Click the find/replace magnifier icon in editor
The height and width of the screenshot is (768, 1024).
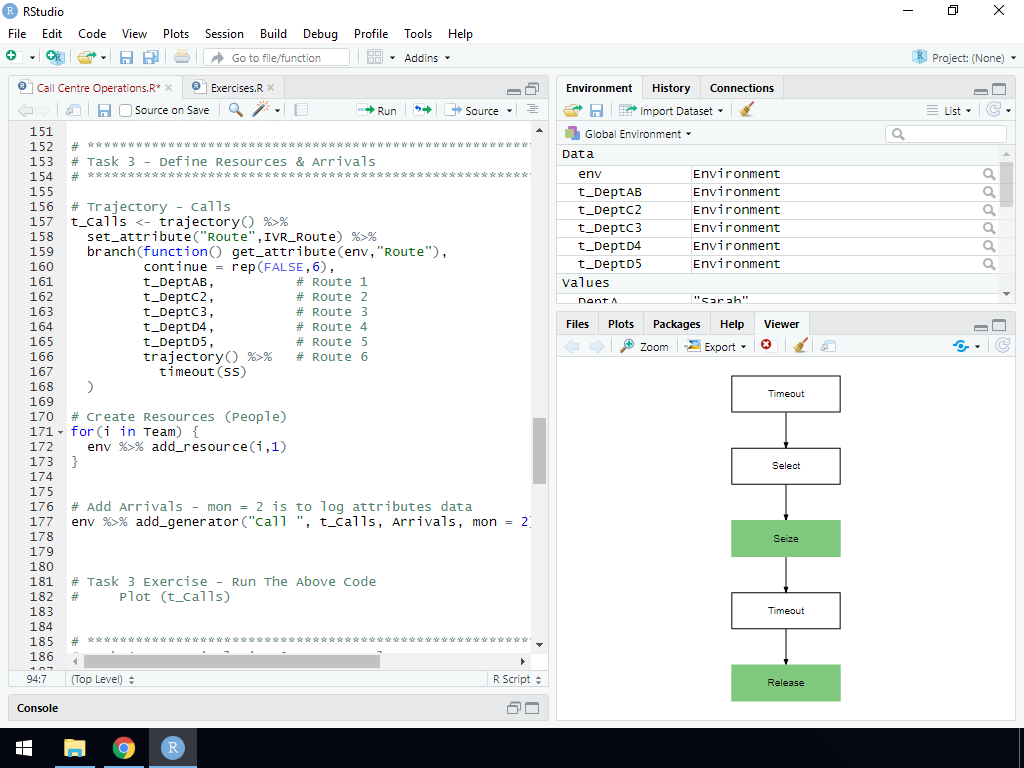(236, 110)
